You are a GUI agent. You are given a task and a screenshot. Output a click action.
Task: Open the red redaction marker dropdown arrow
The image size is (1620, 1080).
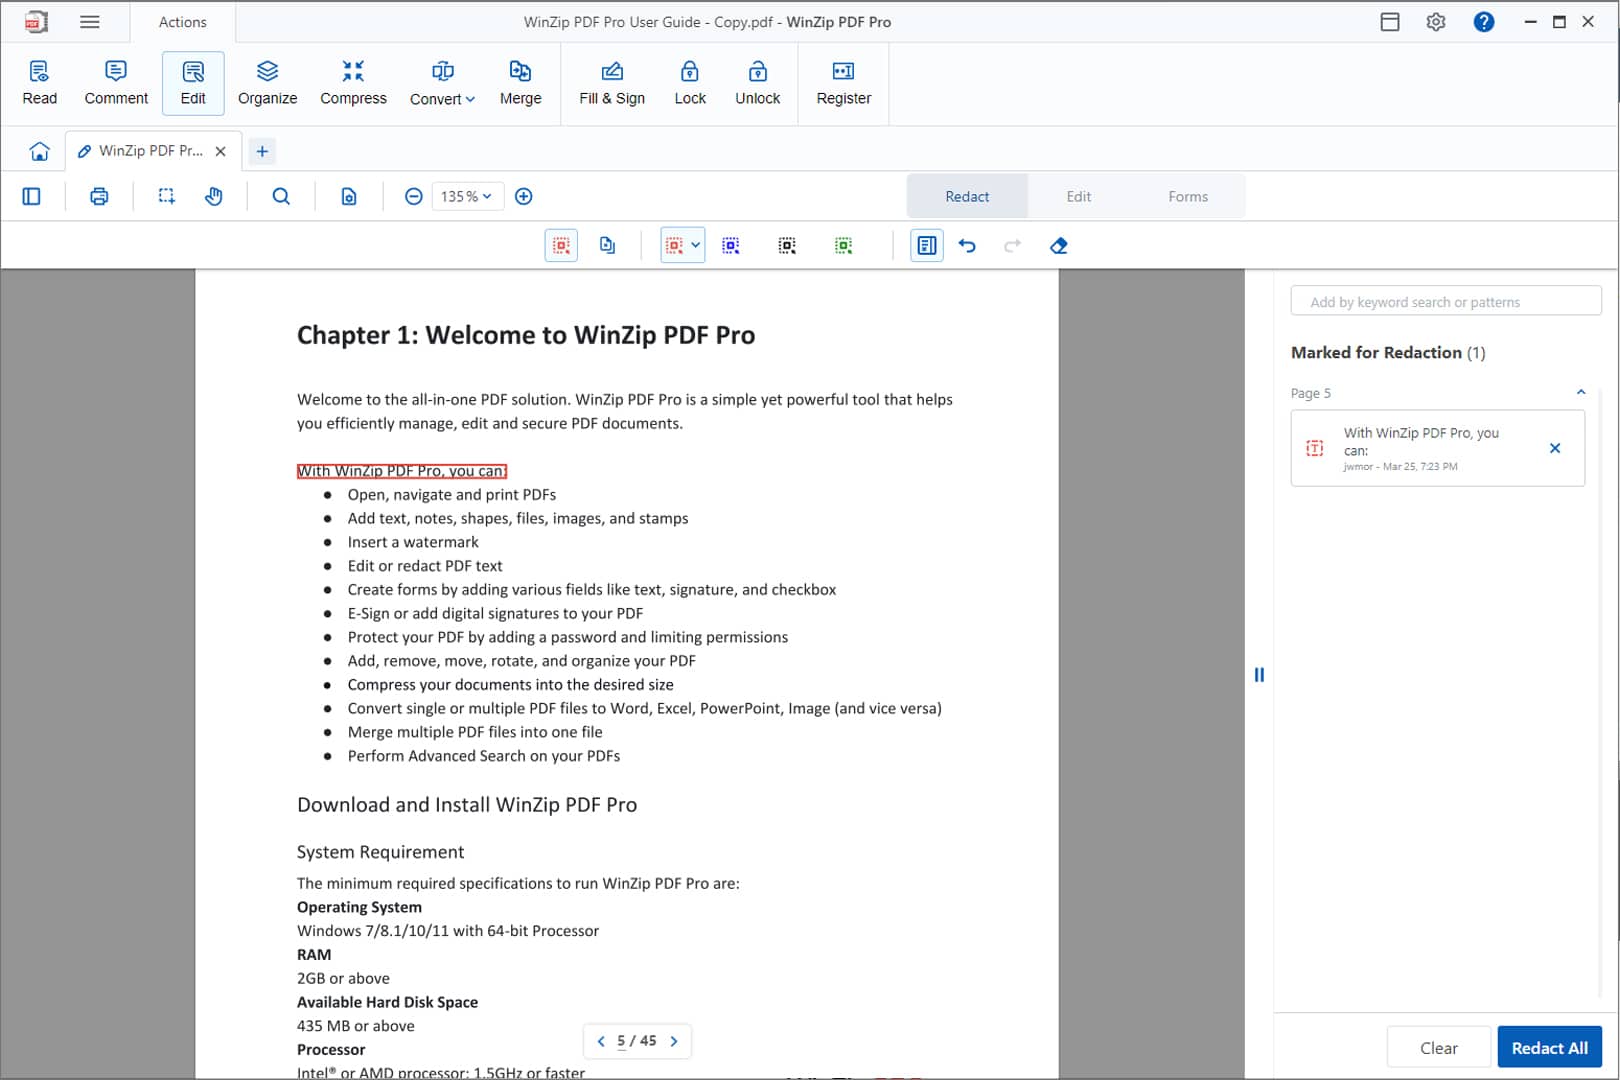tap(695, 245)
